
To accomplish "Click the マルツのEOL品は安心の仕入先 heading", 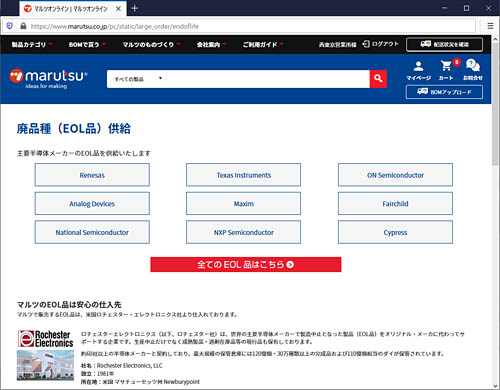I will (69, 304).
